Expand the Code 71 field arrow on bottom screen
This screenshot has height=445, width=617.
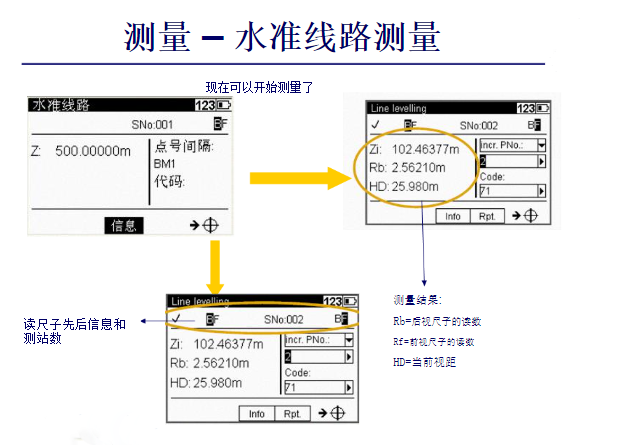pyautogui.click(x=347, y=387)
